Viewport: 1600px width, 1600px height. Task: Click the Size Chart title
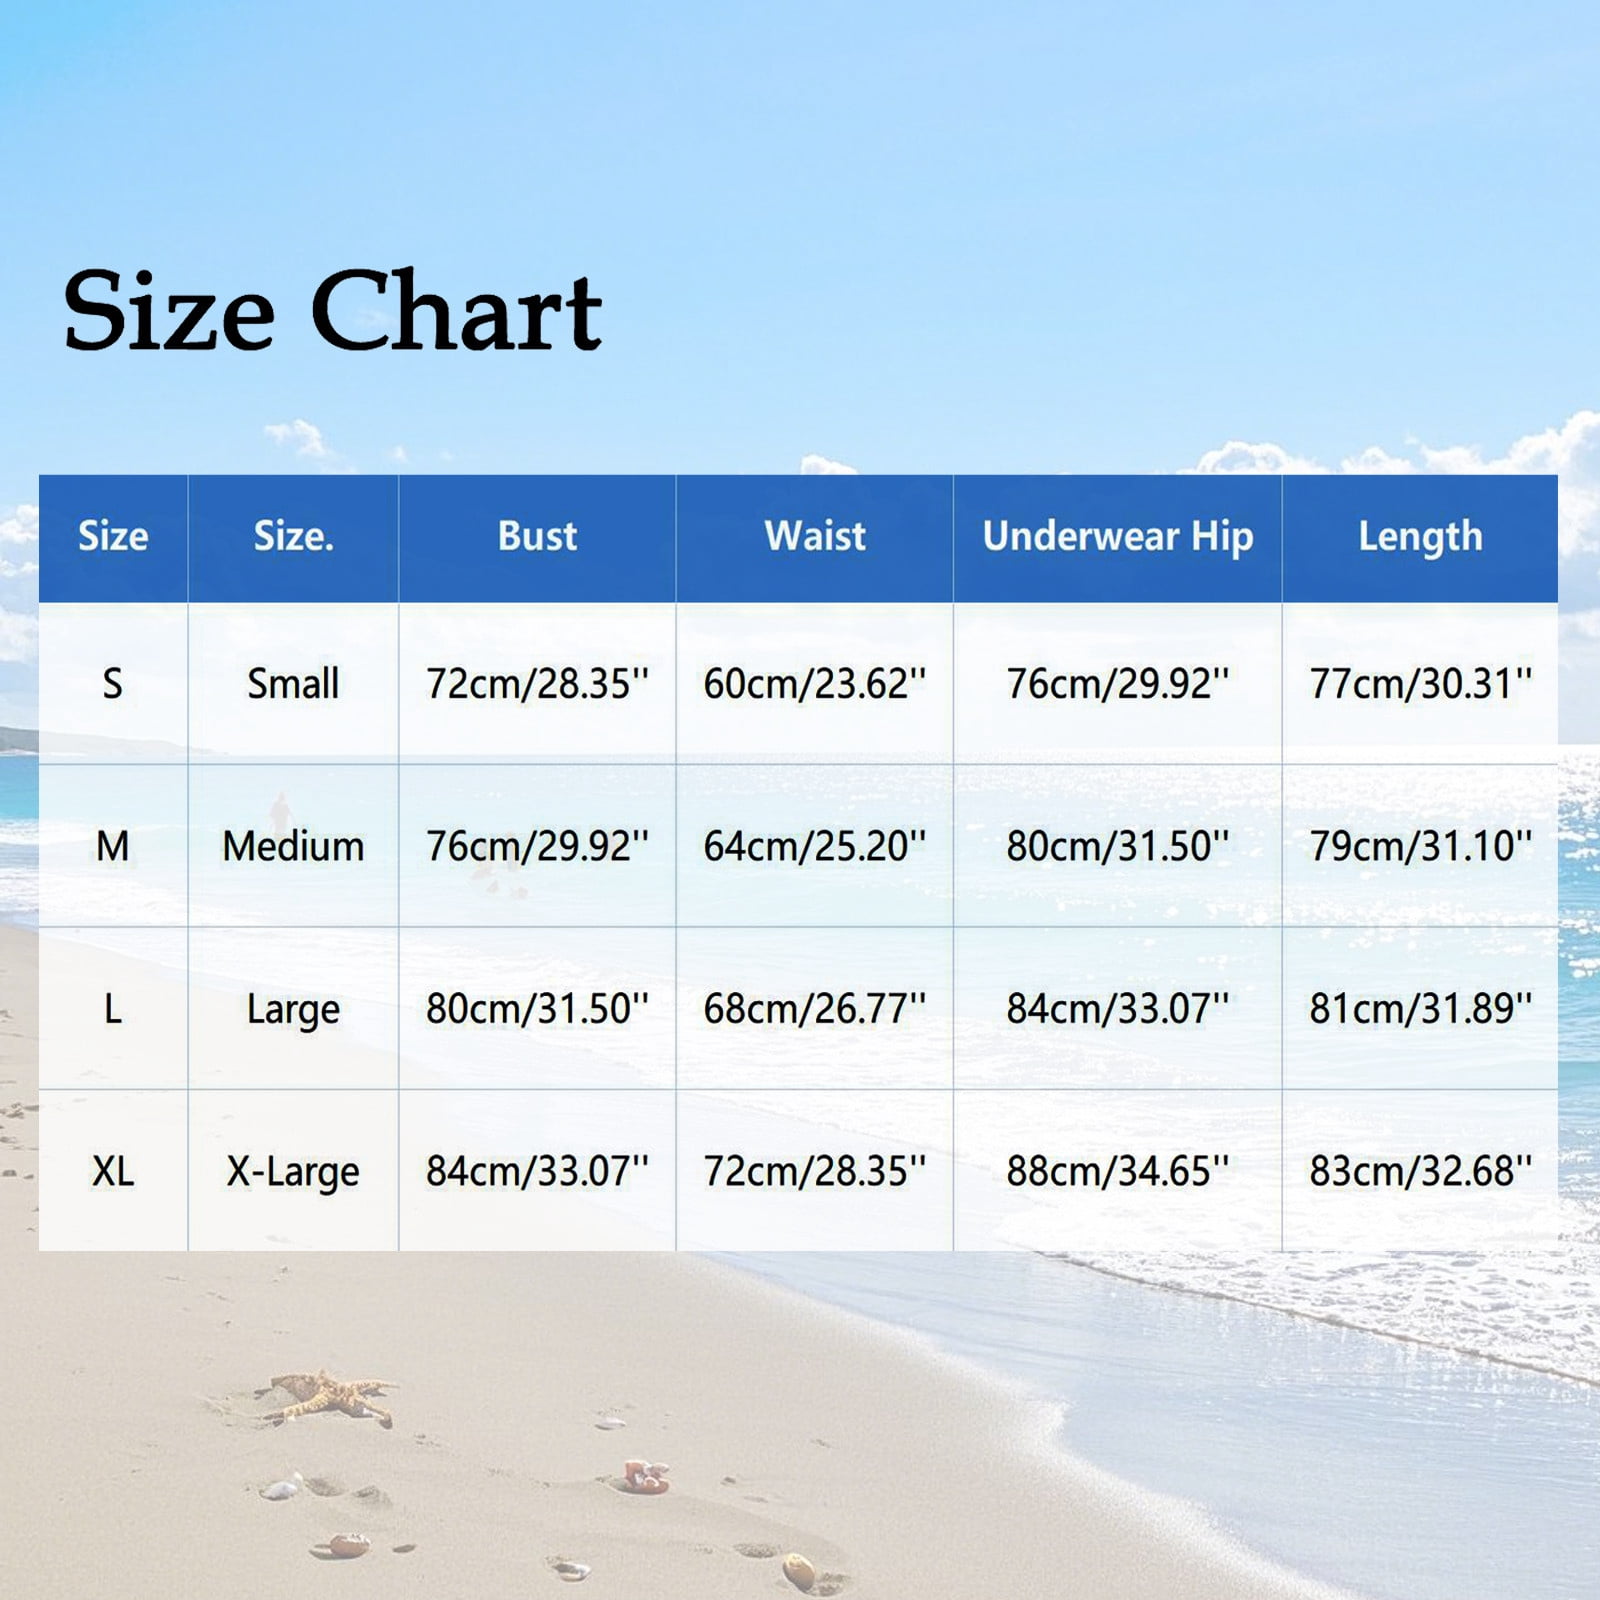tap(332, 310)
